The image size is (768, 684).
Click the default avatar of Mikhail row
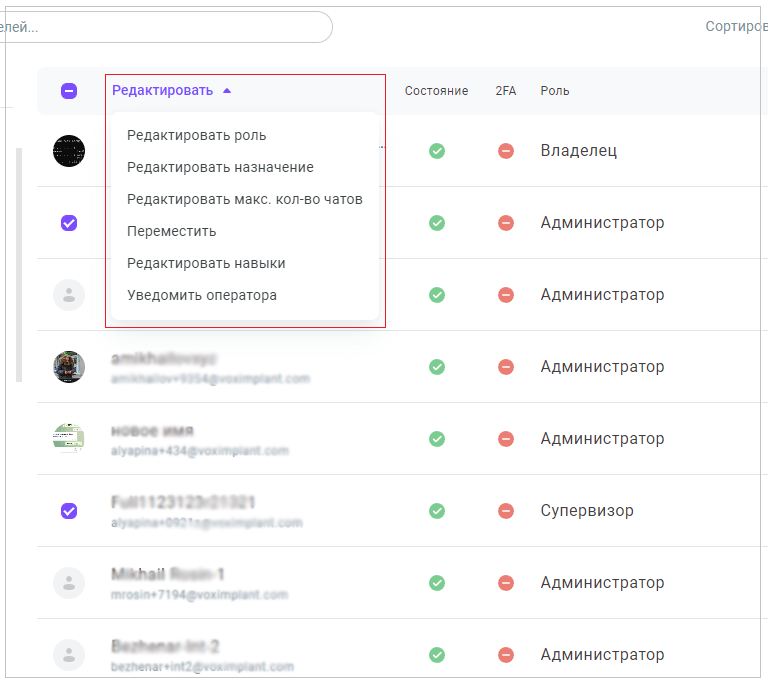[69, 583]
